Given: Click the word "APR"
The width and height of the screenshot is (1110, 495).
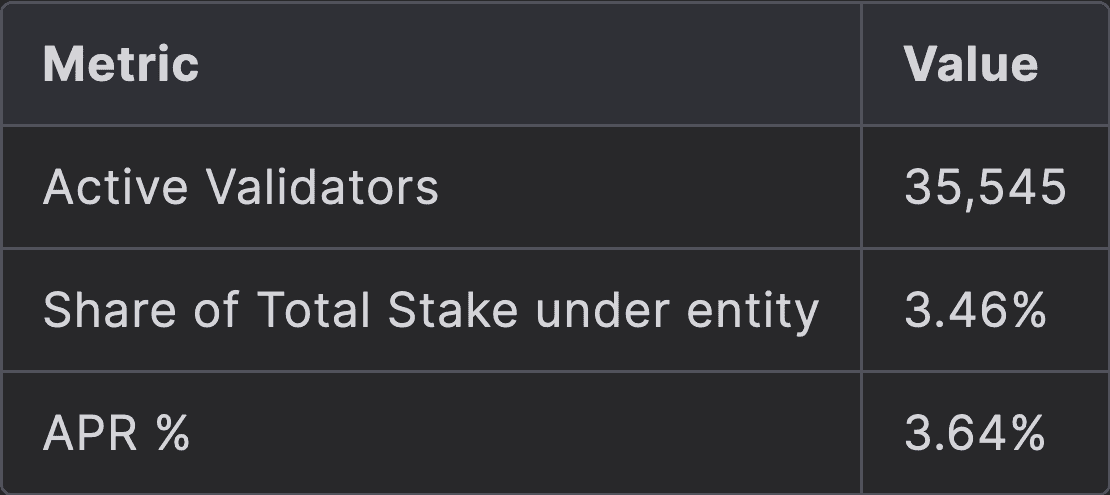Looking at the screenshot, I should (89, 434).
